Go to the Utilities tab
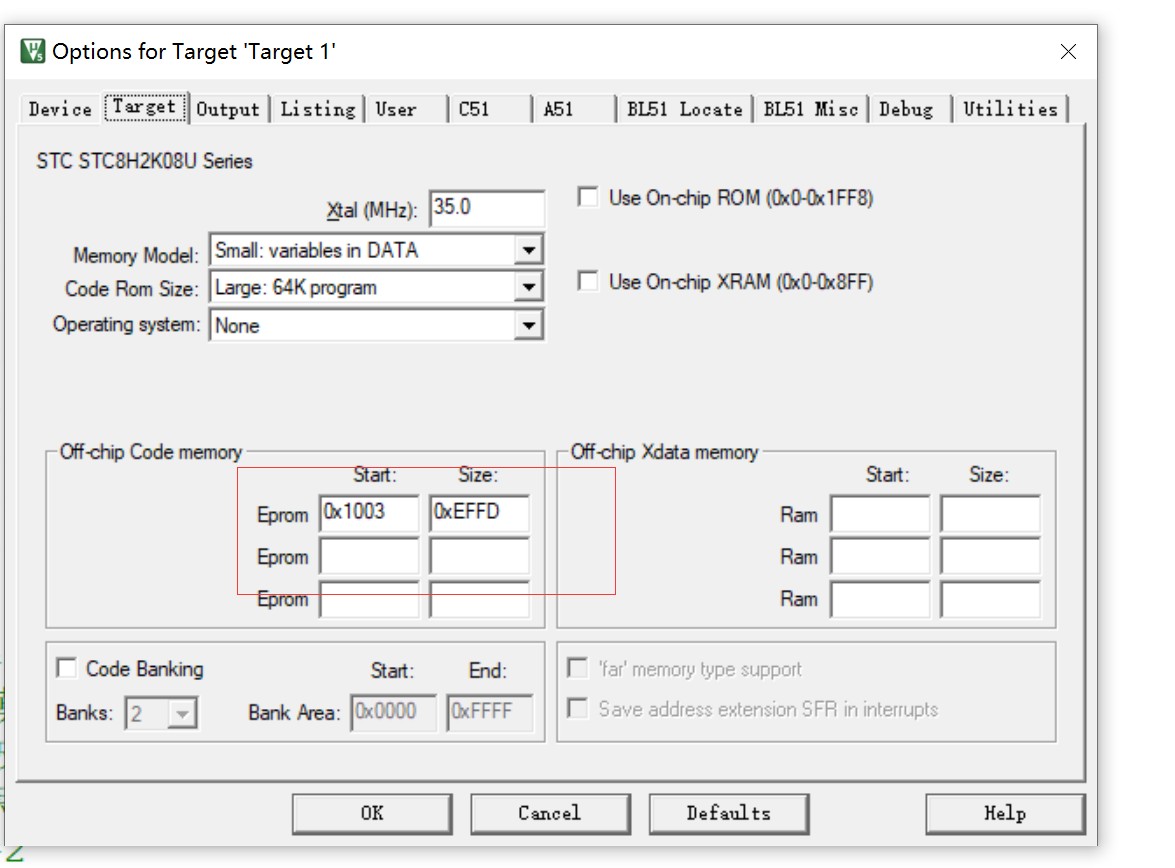 point(1010,109)
